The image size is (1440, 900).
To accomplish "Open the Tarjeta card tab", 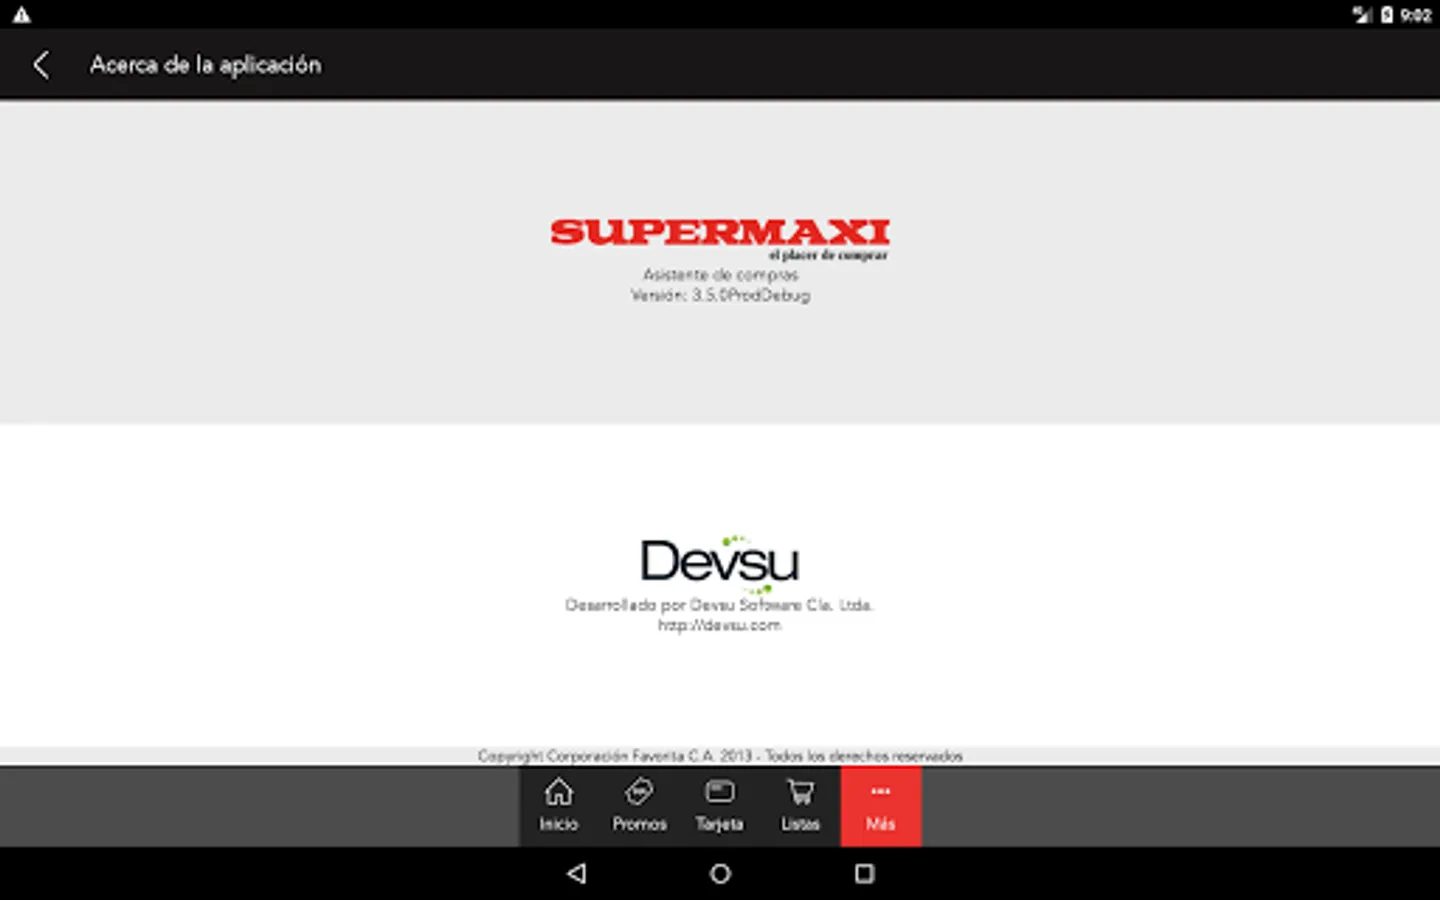I will (719, 806).
